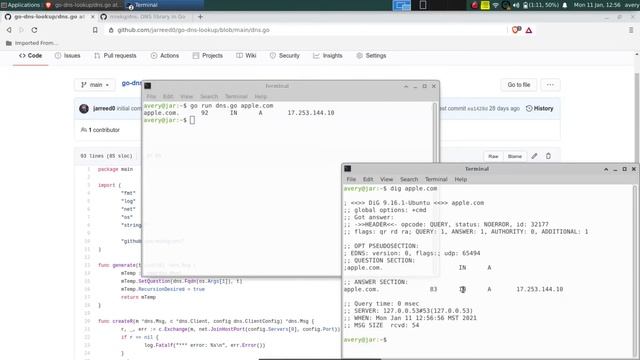Click the red tray icon in top panel
640x360 pixels.
tap(474, 5)
